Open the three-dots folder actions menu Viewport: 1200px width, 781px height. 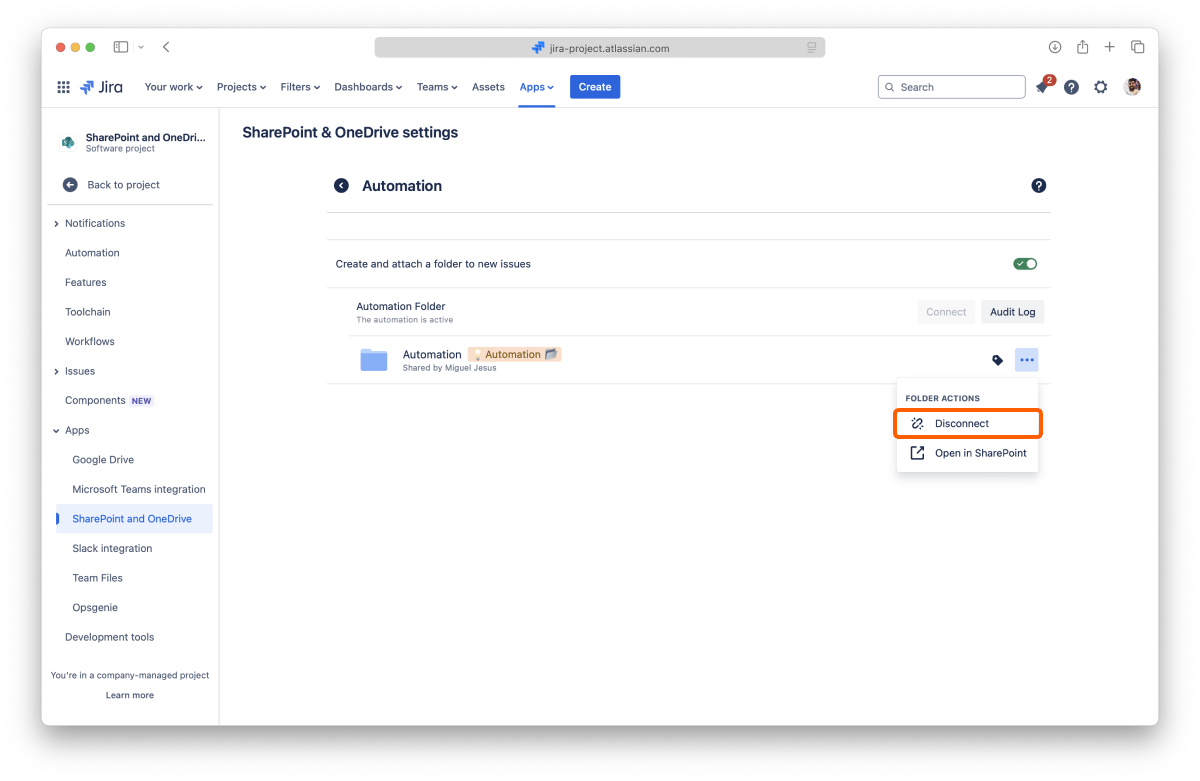[x=1027, y=360]
